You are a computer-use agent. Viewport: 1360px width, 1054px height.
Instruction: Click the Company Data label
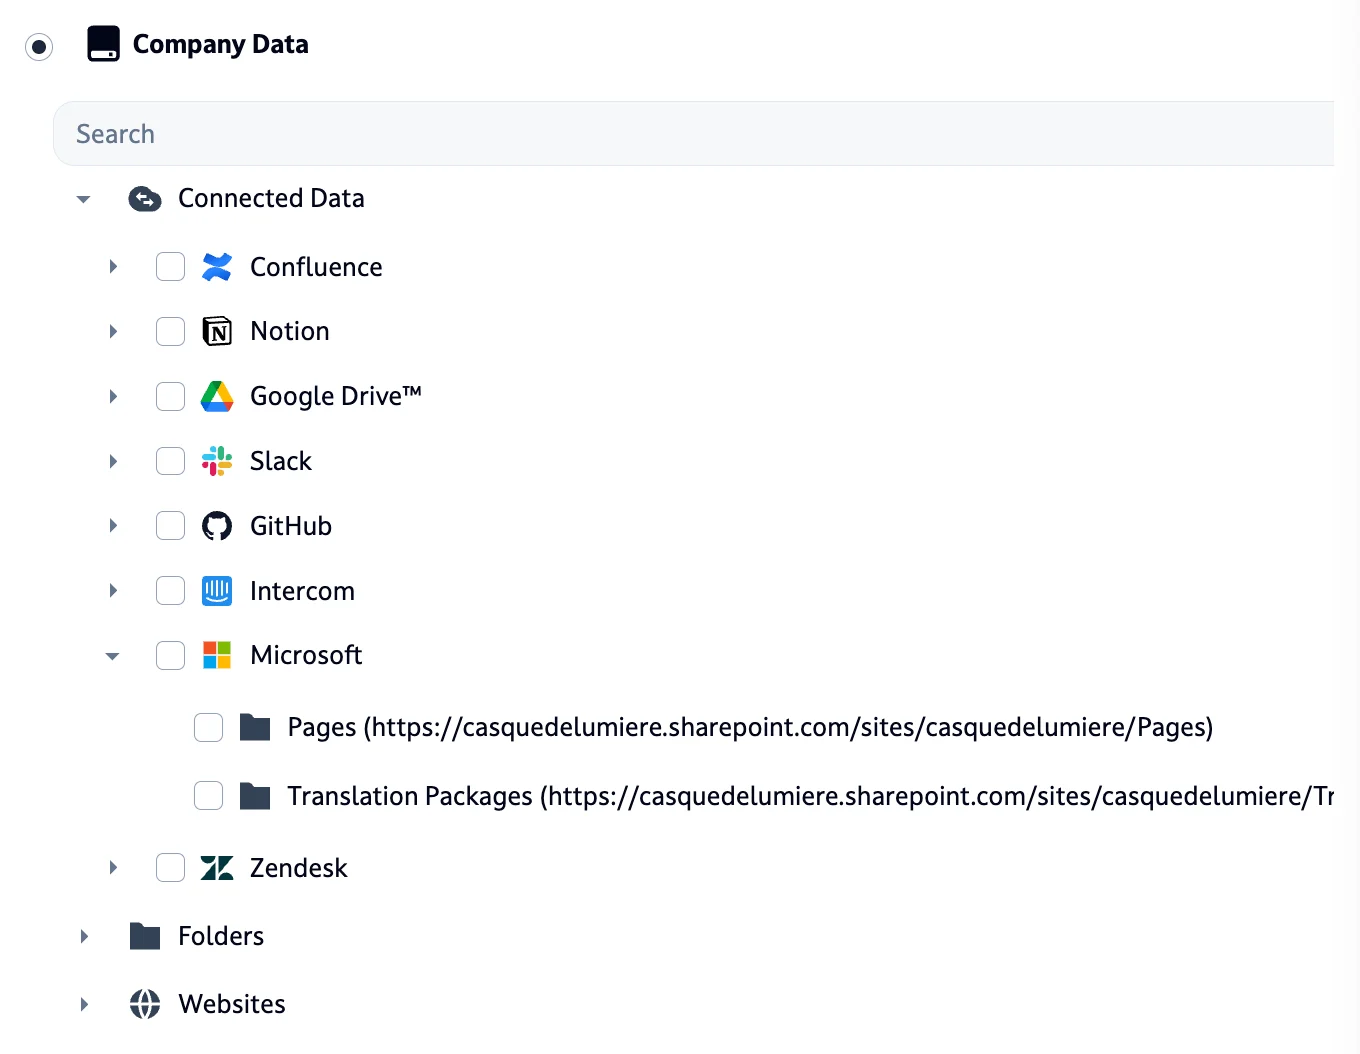coord(221,44)
